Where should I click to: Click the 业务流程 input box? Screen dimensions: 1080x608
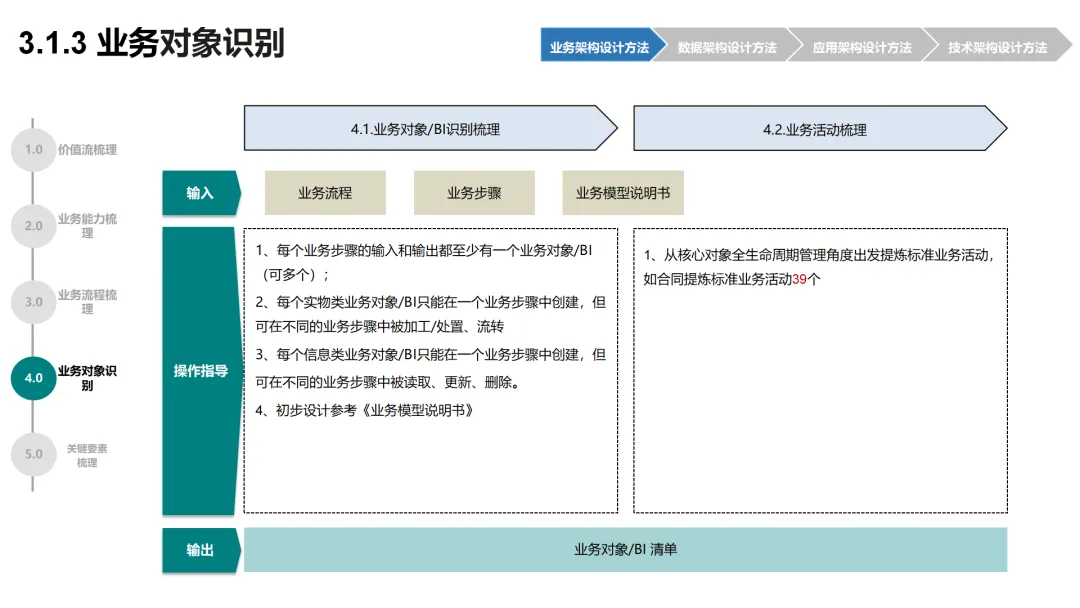[325, 193]
